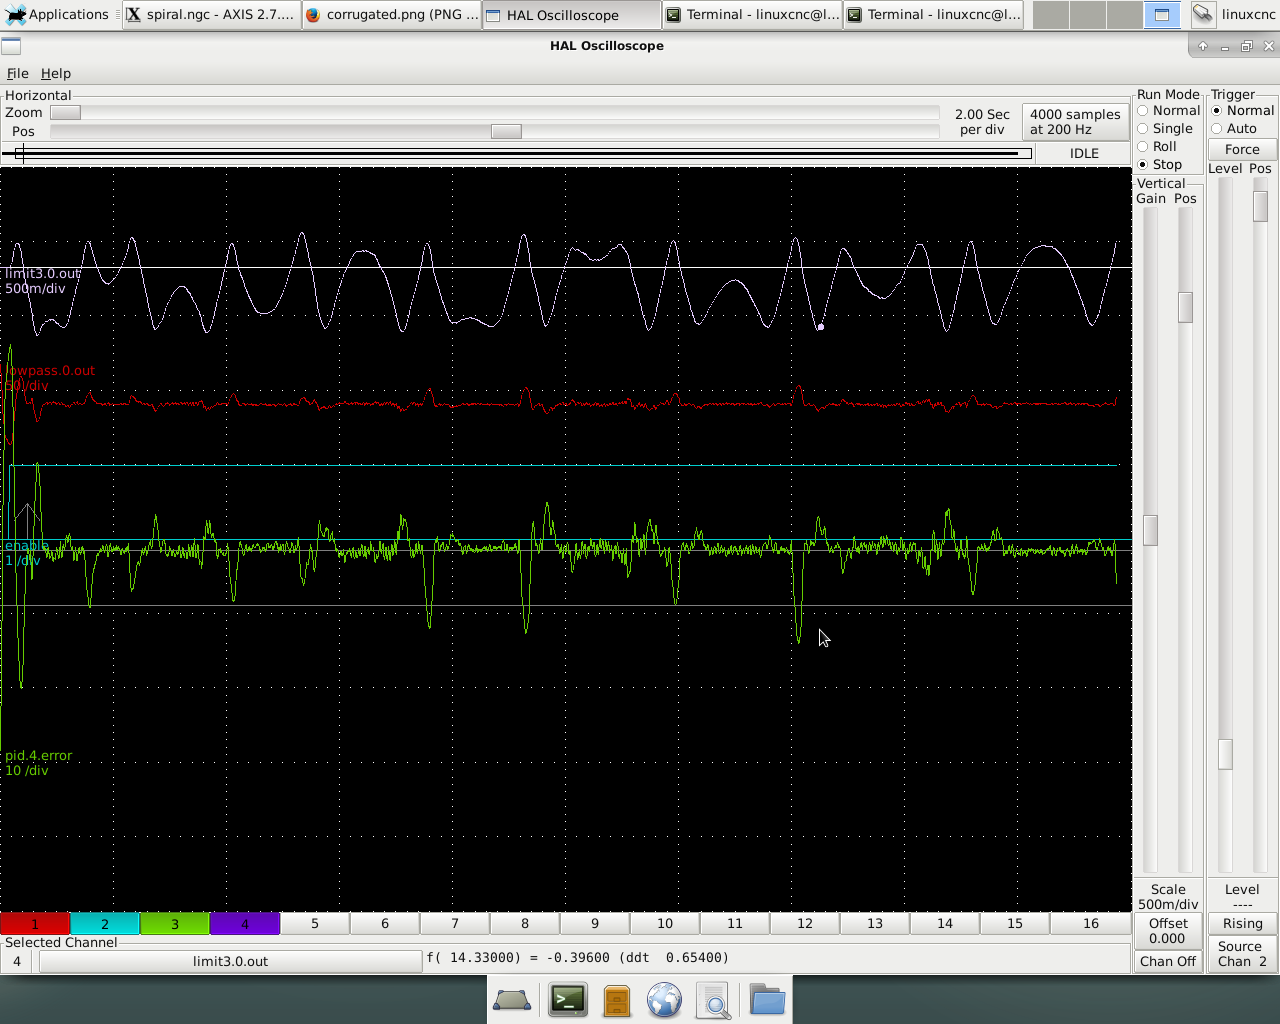Switch trigger to Auto mode
This screenshot has height=1024, width=1280.
click(1217, 129)
